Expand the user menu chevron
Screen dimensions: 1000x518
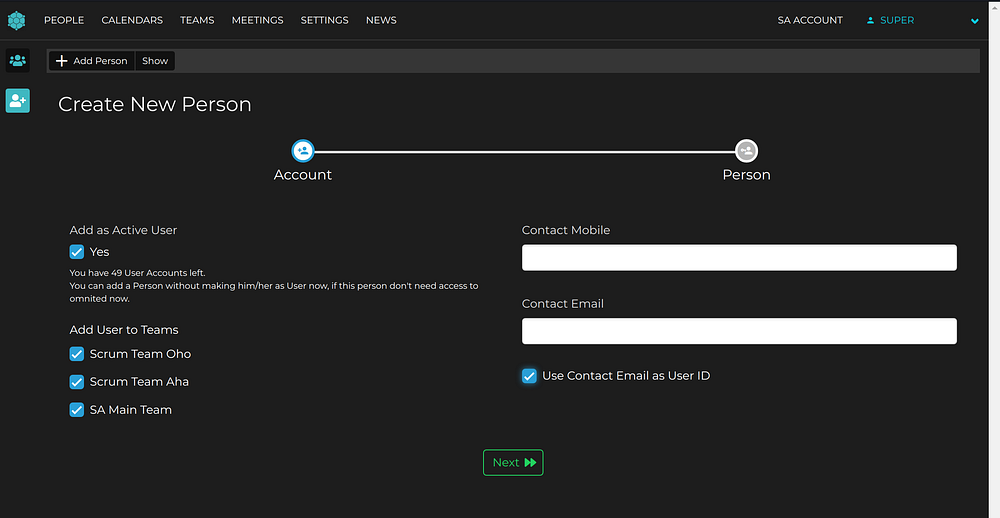(x=974, y=21)
